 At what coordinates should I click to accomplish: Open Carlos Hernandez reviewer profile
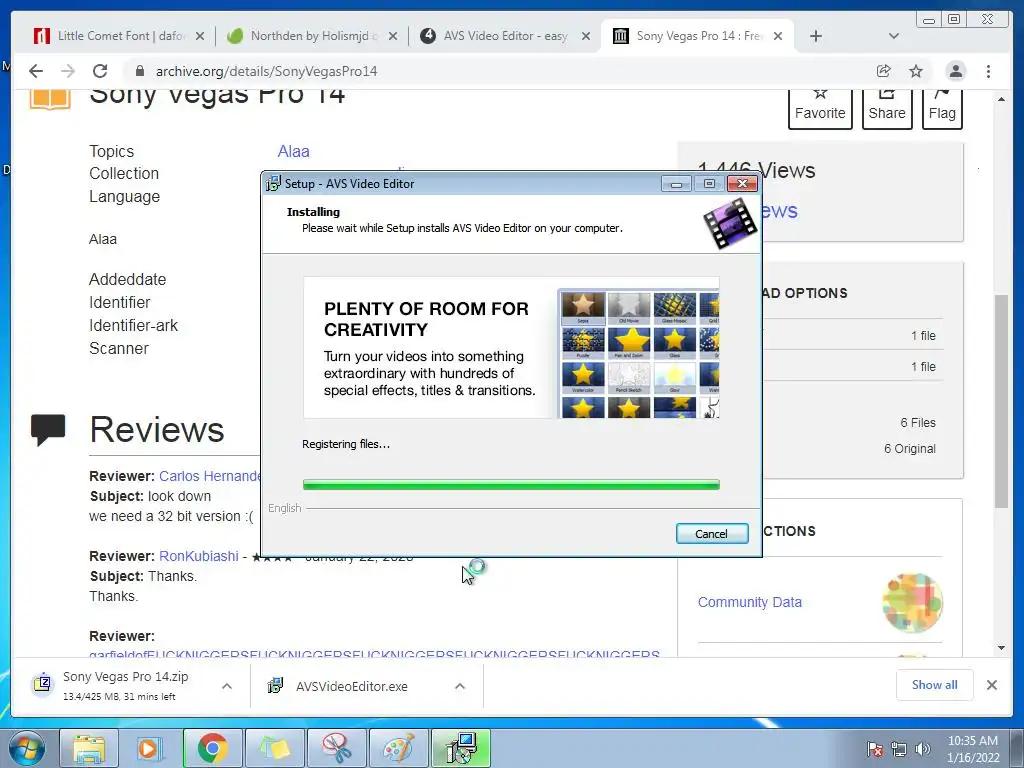[x=210, y=476]
